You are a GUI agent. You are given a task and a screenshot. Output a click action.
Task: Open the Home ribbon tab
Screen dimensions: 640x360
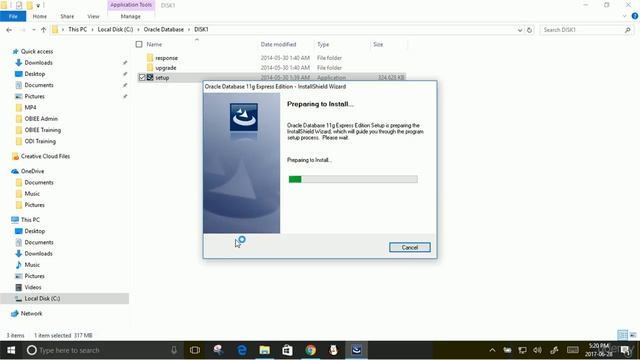(x=40, y=16)
